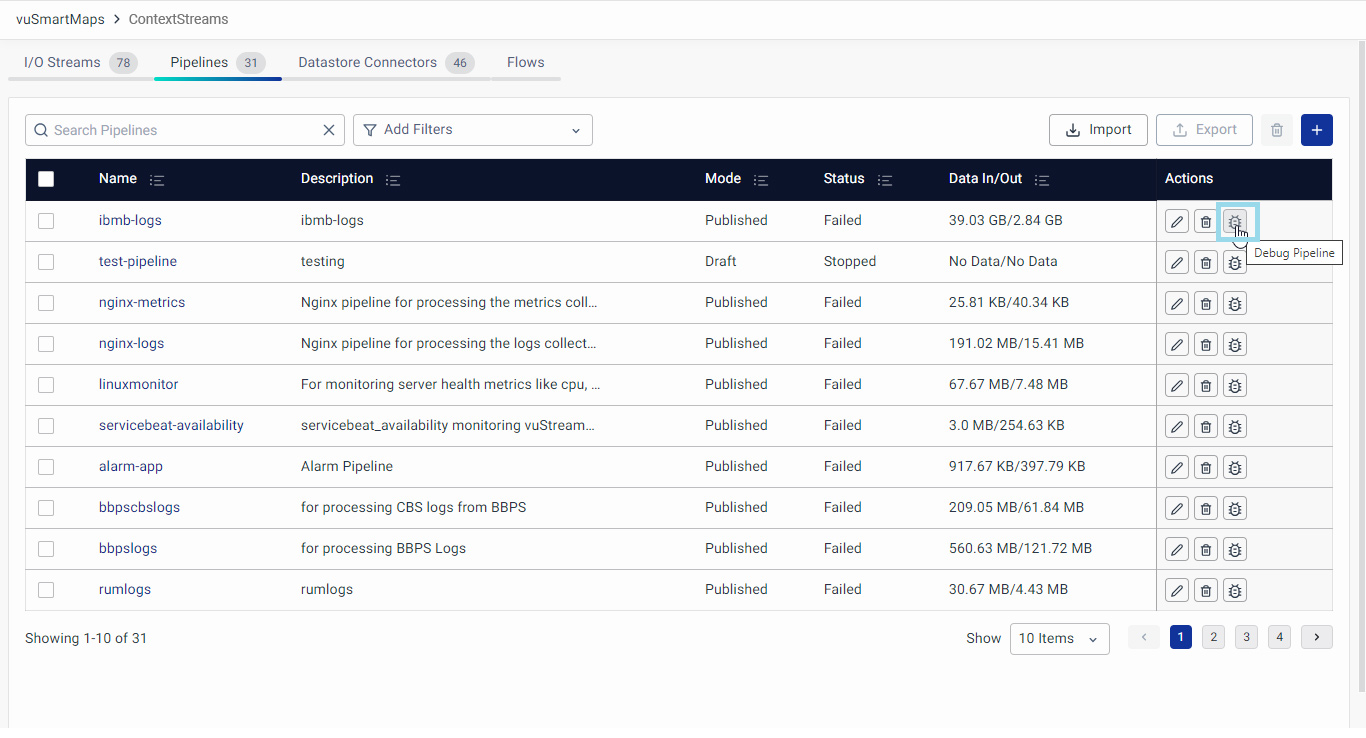Open the servicebeat-availability pipeline link
The height and width of the screenshot is (738, 1366).
pos(171,425)
